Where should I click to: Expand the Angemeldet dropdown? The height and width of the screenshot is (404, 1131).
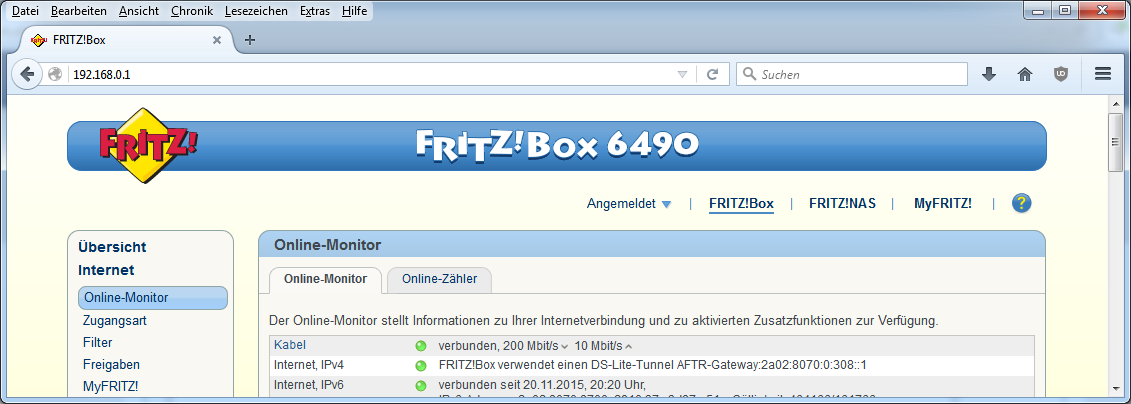[x=629, y=204]
